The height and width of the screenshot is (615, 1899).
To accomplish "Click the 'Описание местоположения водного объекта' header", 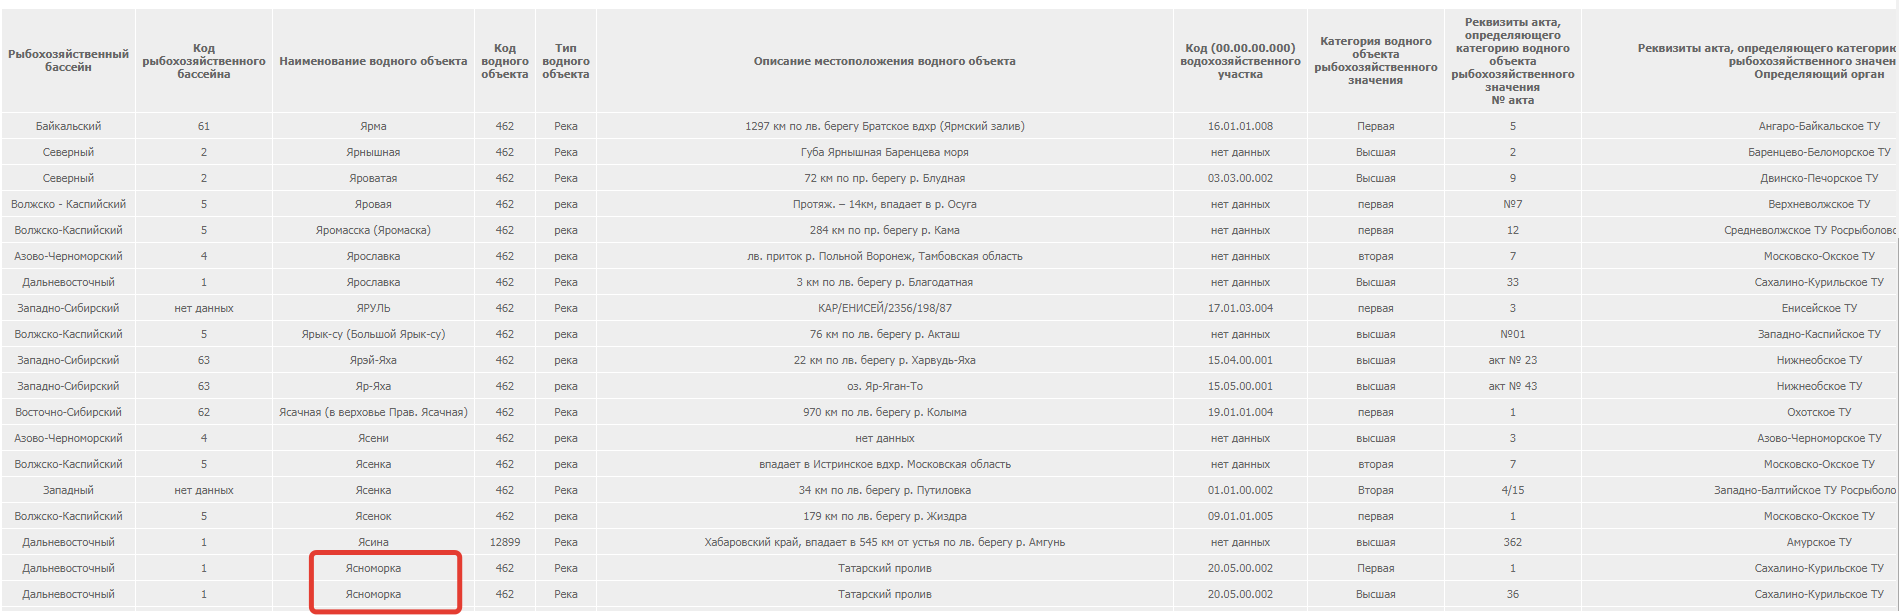I will tap(884, 61).
